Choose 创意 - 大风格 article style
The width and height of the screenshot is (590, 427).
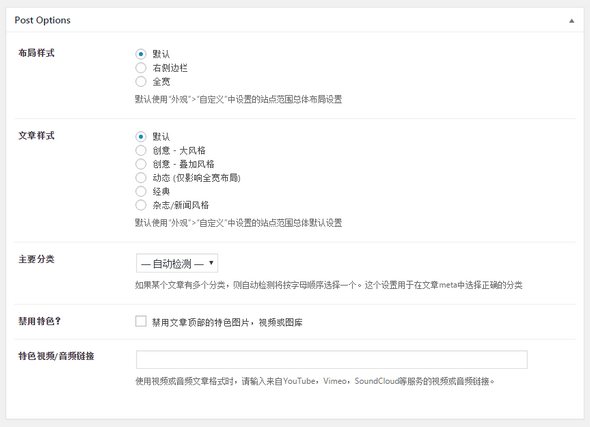point(141,150)
